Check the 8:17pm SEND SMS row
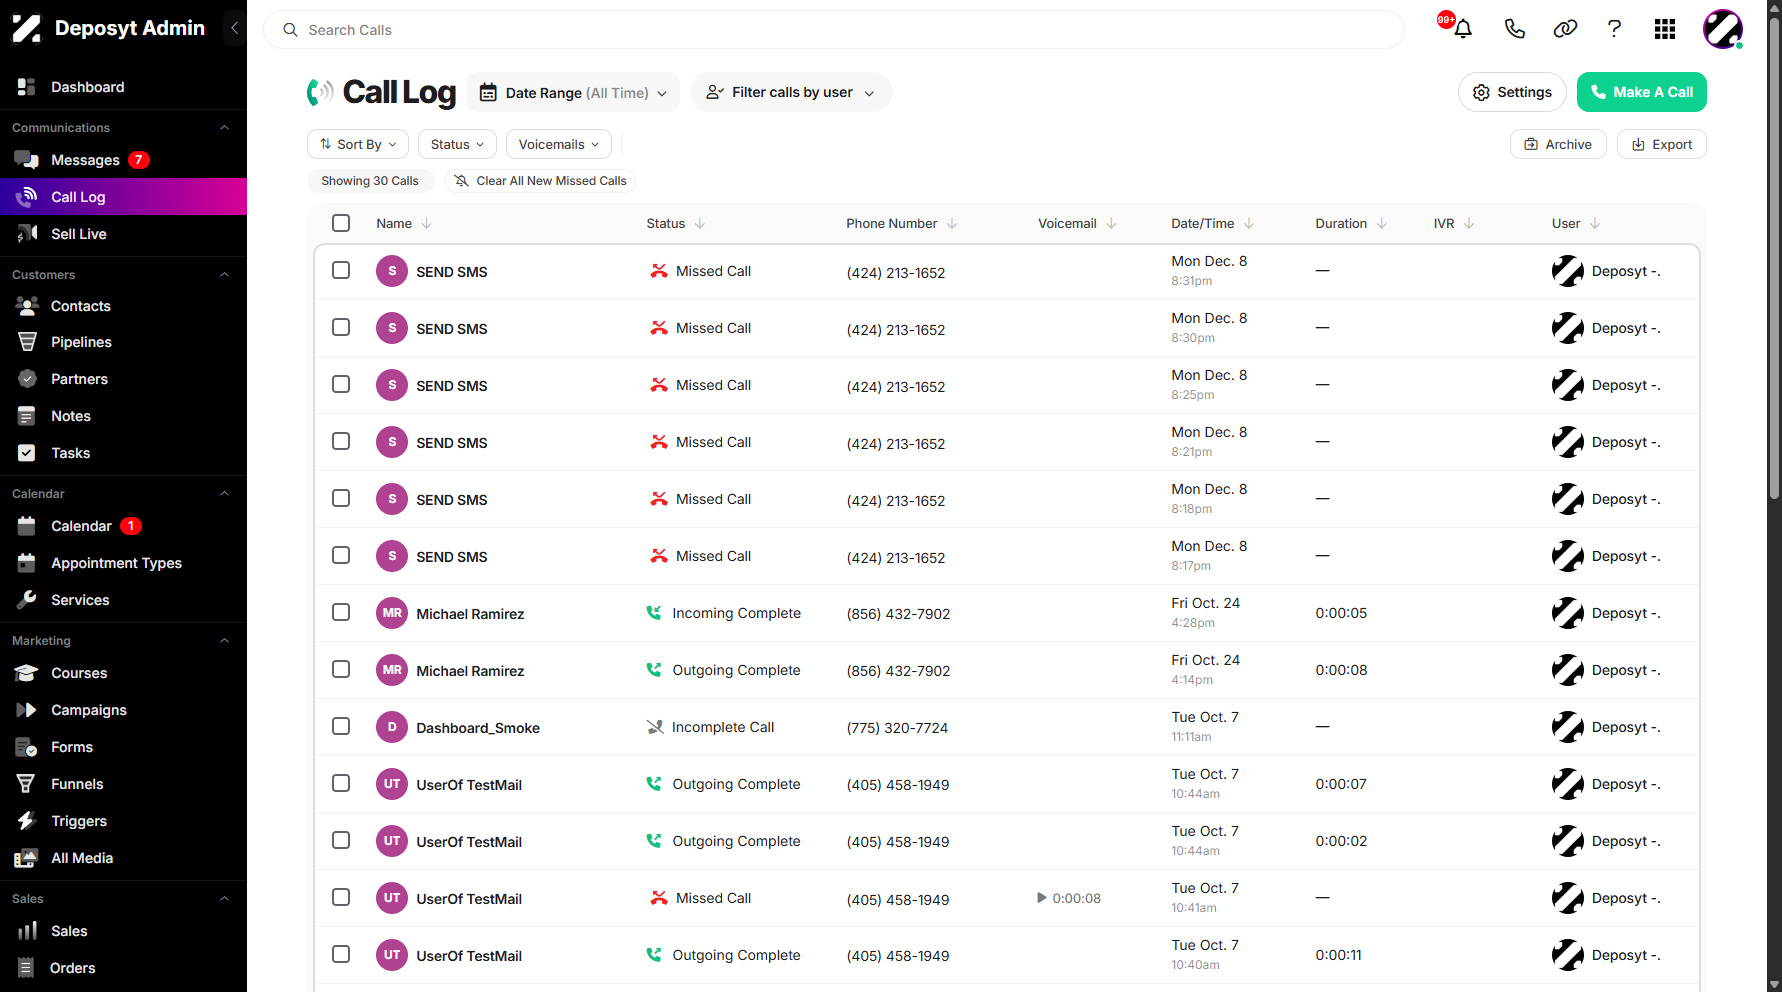 [x=341, y=555]
